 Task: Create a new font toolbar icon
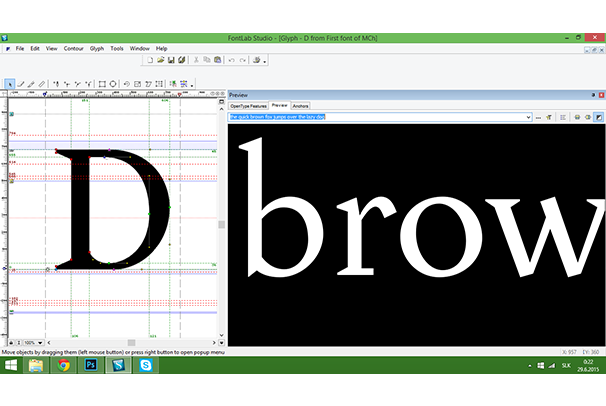tap(149, 60)
